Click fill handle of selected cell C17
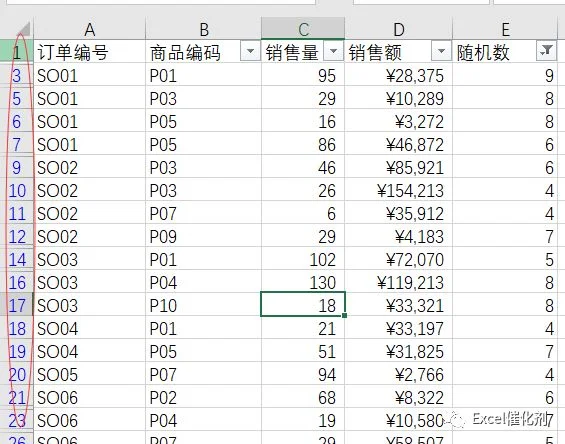565x444 pixels. coord(344,315)
